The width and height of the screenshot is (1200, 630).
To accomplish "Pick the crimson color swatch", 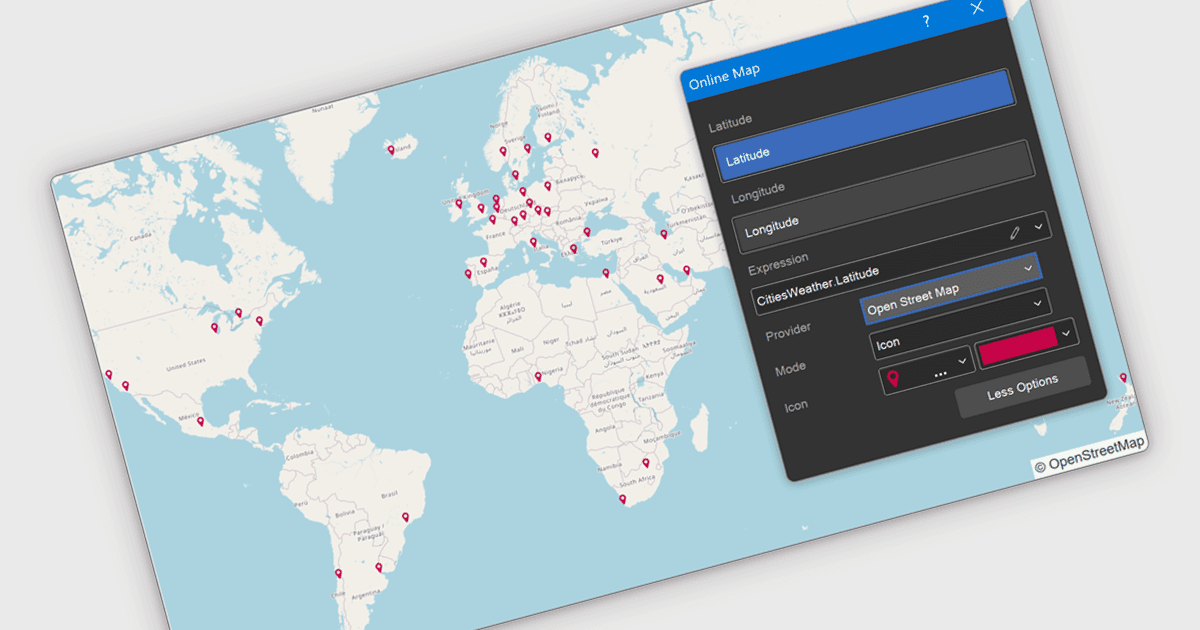I will tap(1017, 345).
